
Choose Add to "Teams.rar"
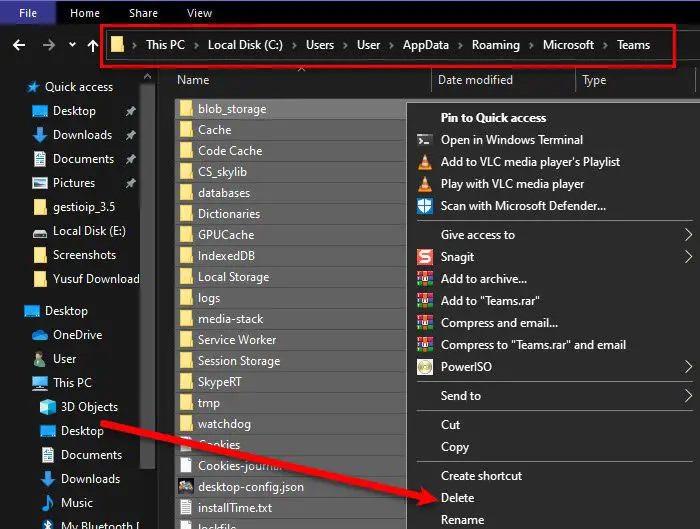click(490, 301)
